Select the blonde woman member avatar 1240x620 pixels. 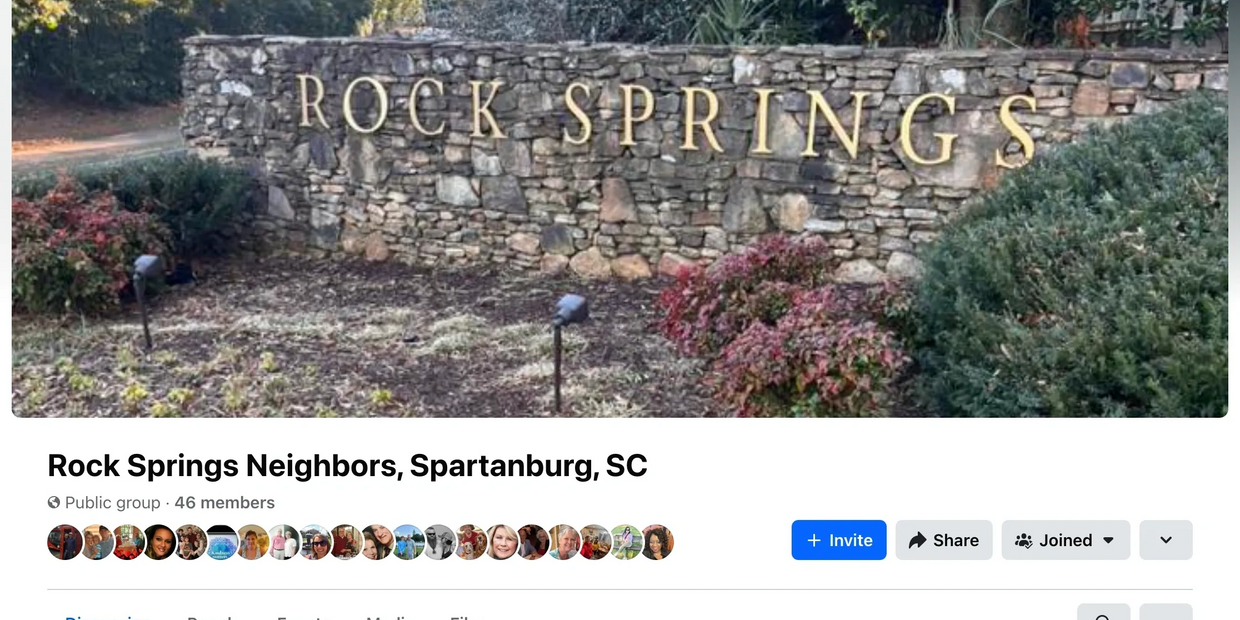(x=501, y=542)
